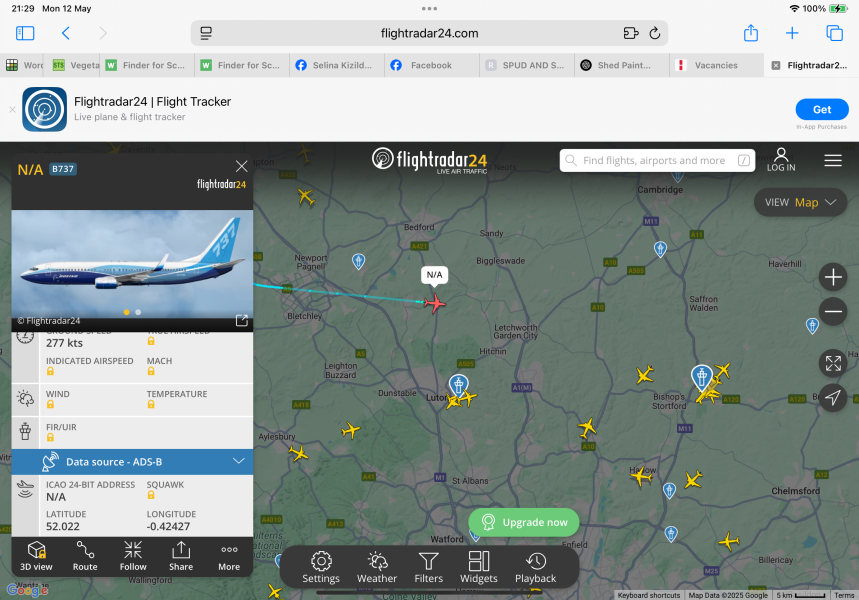Select the Luton airport pin
This screenshot has height=600, width=859.
[459, 385]
